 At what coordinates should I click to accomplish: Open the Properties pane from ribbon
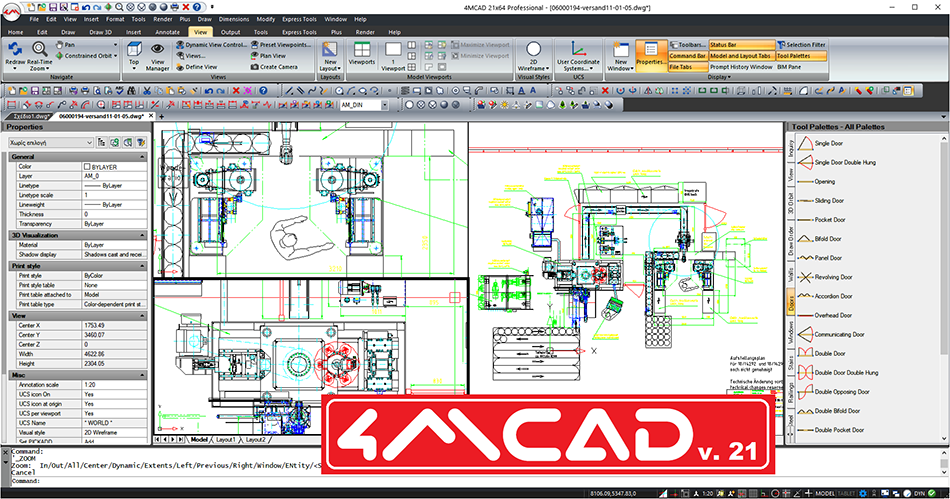(x=651, y=55)
